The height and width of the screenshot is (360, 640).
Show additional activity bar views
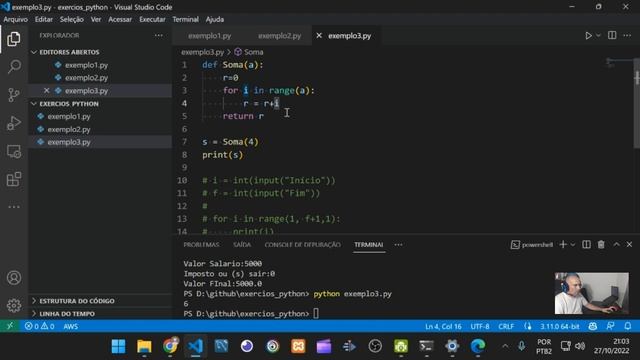[x=14, y=207]
